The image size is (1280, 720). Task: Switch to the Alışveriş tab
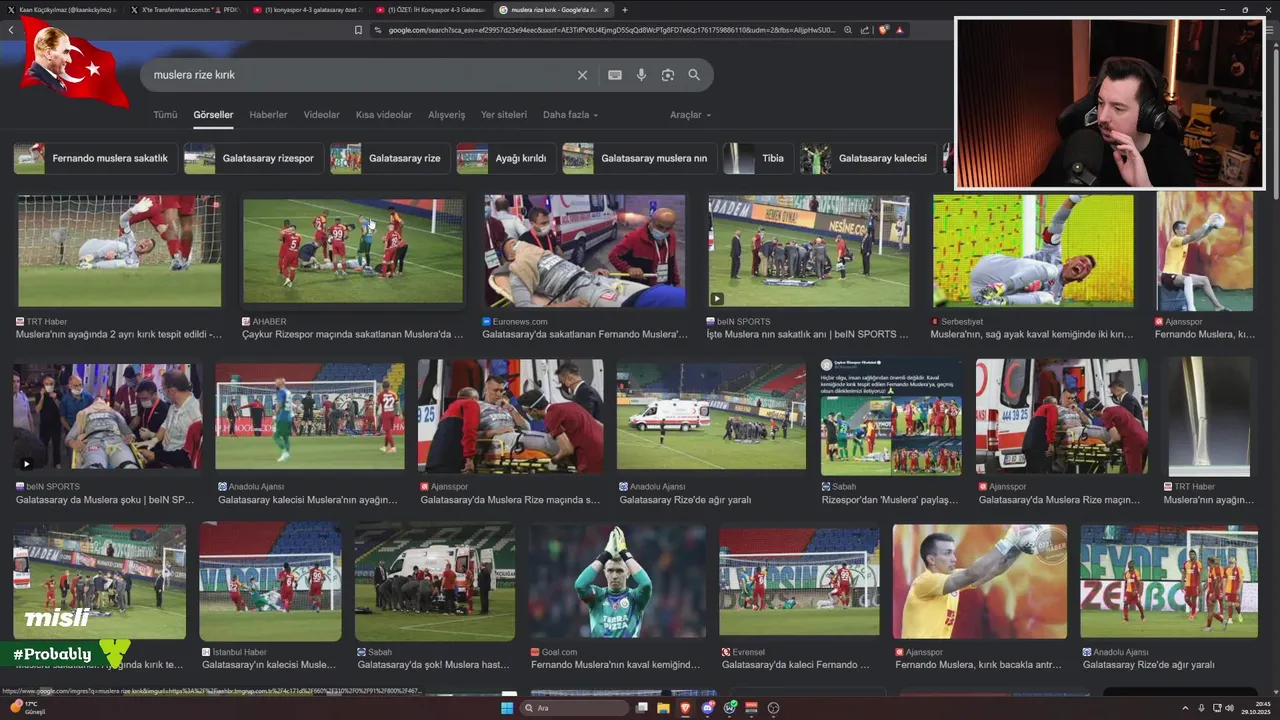[447, 115]
